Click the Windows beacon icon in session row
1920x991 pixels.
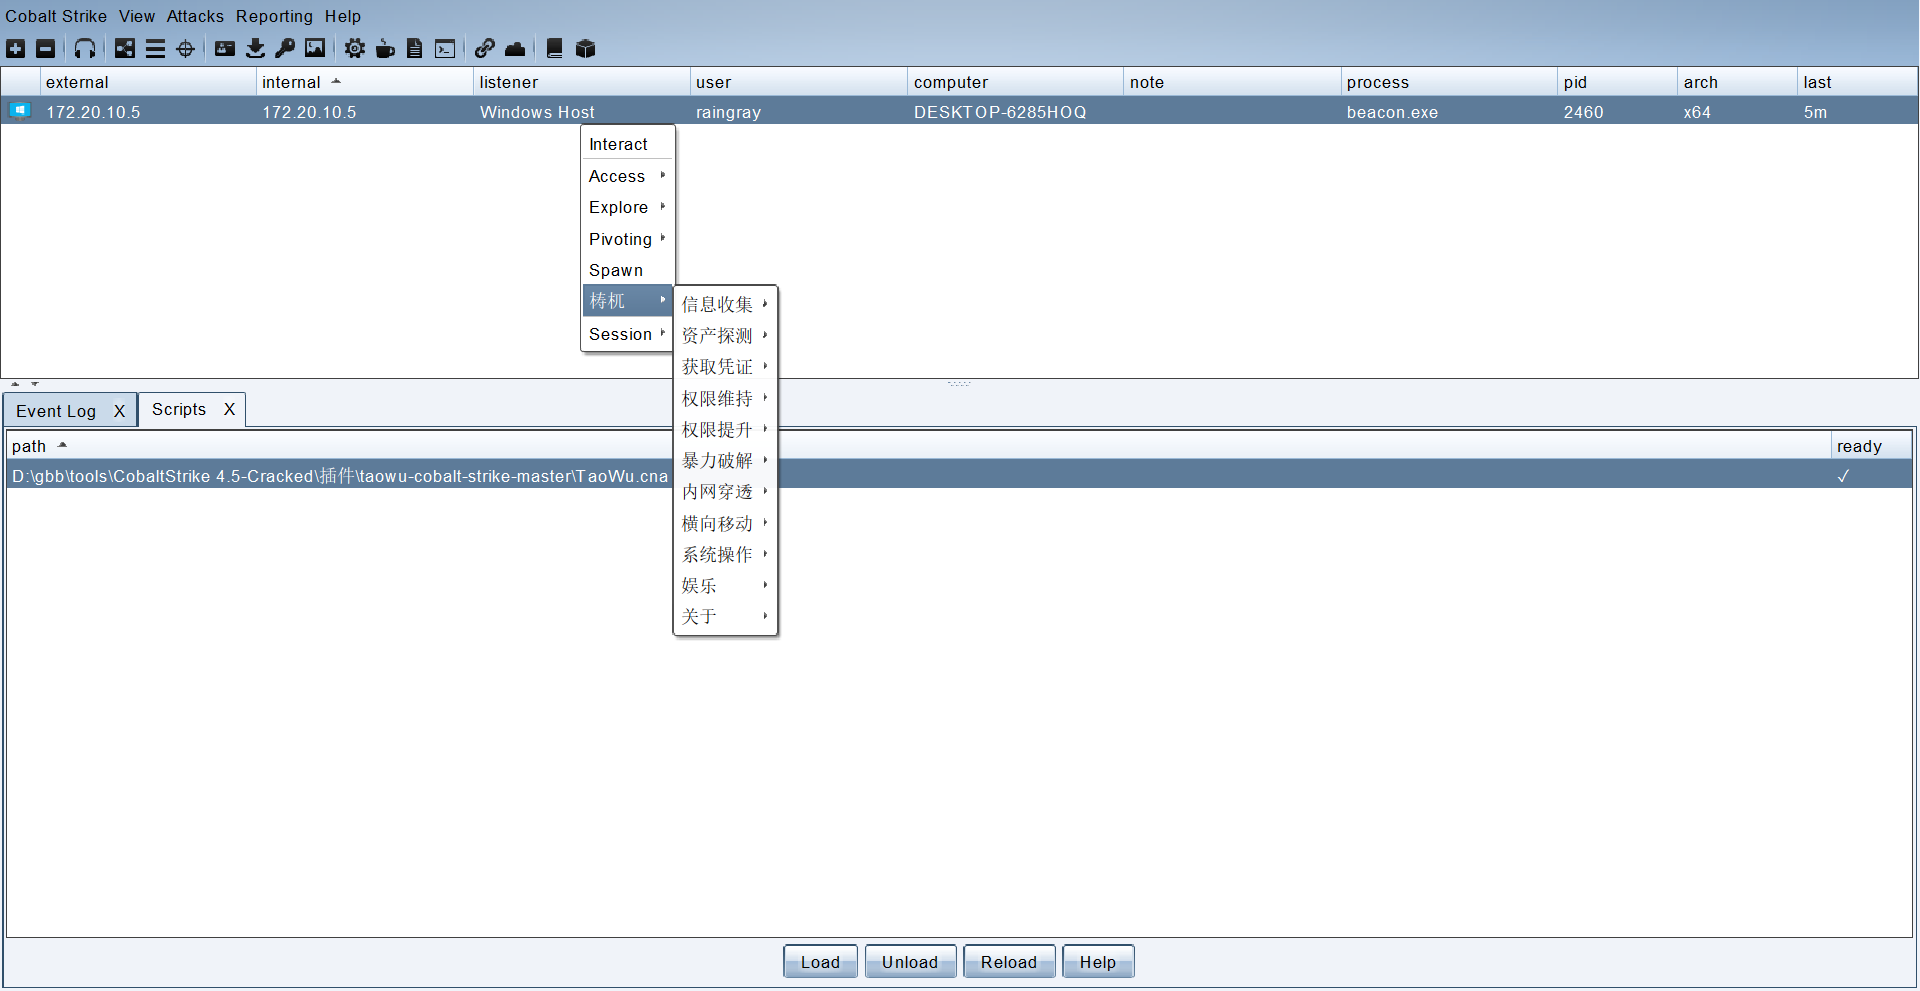tap(20, 111)
